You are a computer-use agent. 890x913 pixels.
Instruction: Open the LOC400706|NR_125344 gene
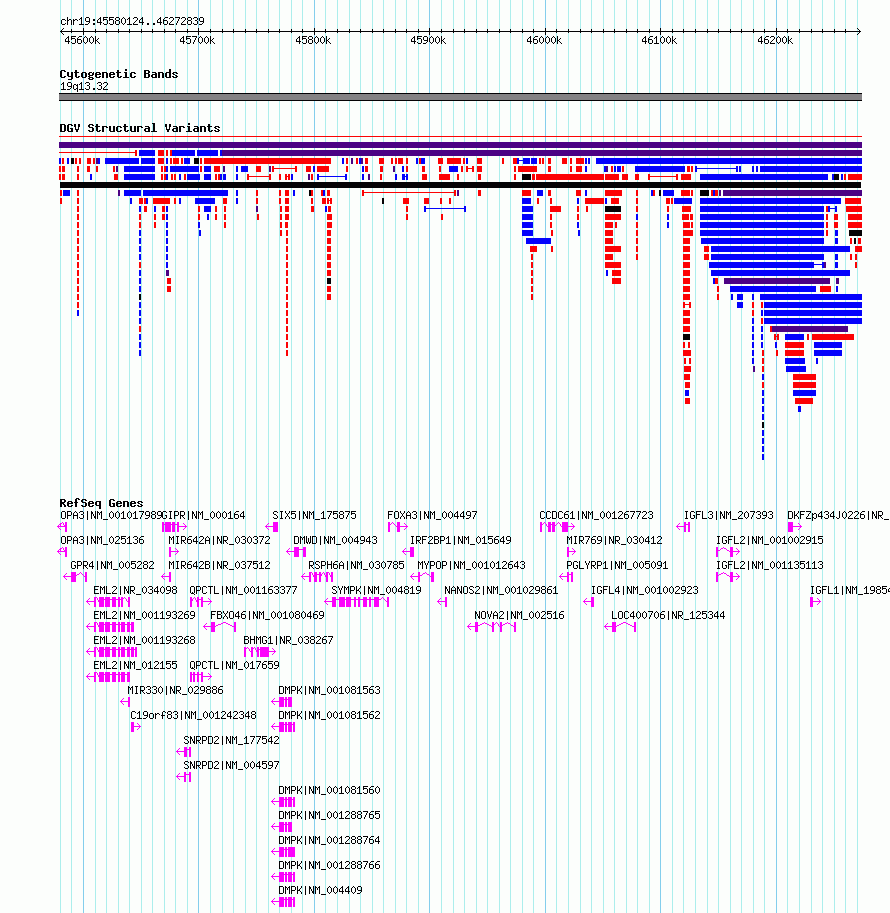pyautogui.click(x=668, y=615)
